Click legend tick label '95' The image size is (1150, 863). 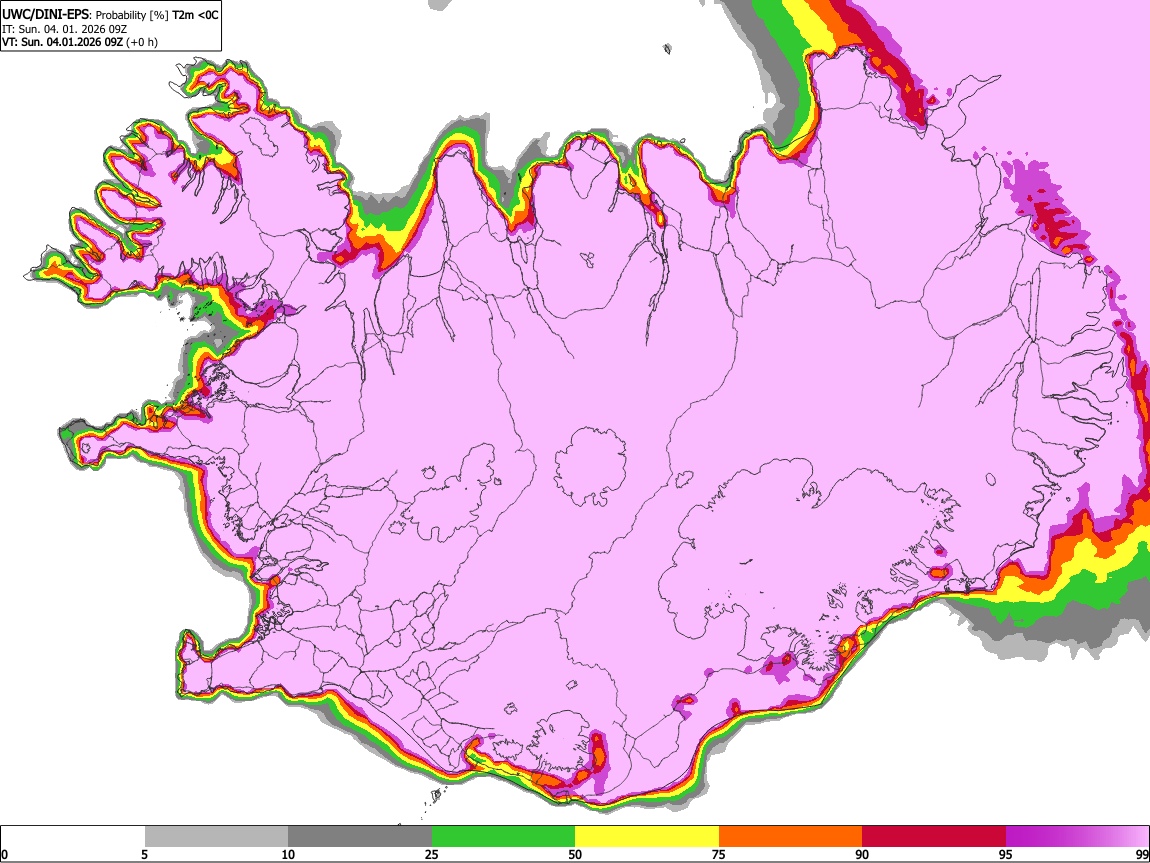pos(1006,854)
